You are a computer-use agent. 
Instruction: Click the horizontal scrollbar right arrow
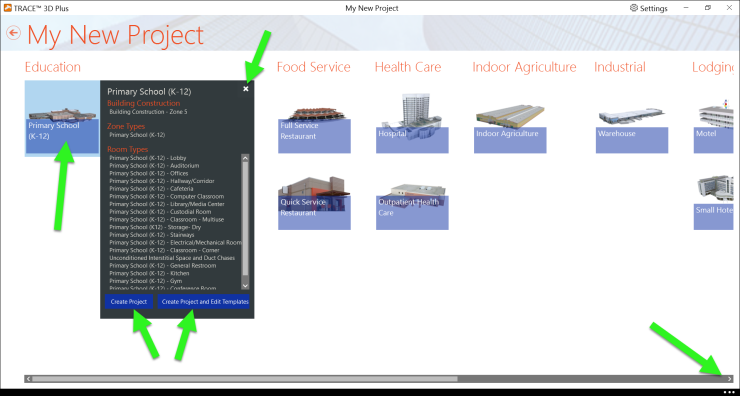point(730,379)
